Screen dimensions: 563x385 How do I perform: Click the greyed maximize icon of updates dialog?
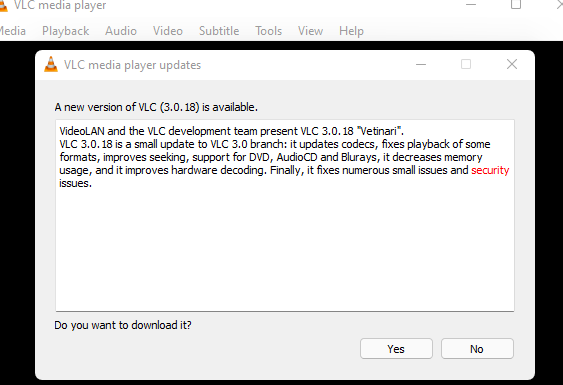[466, 64]
